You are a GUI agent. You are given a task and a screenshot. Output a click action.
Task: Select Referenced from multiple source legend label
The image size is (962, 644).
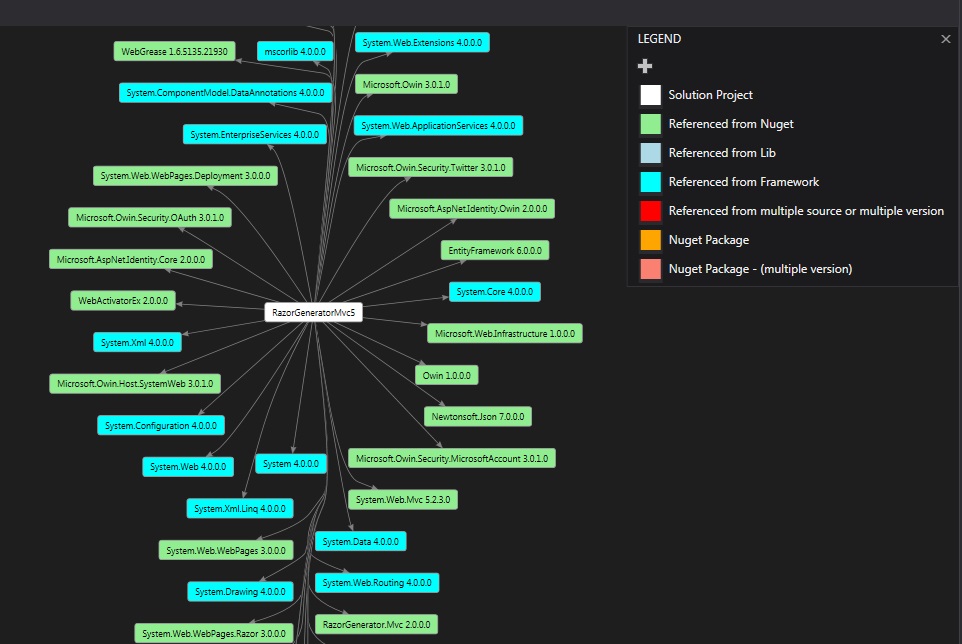click(x=806, y=211)
